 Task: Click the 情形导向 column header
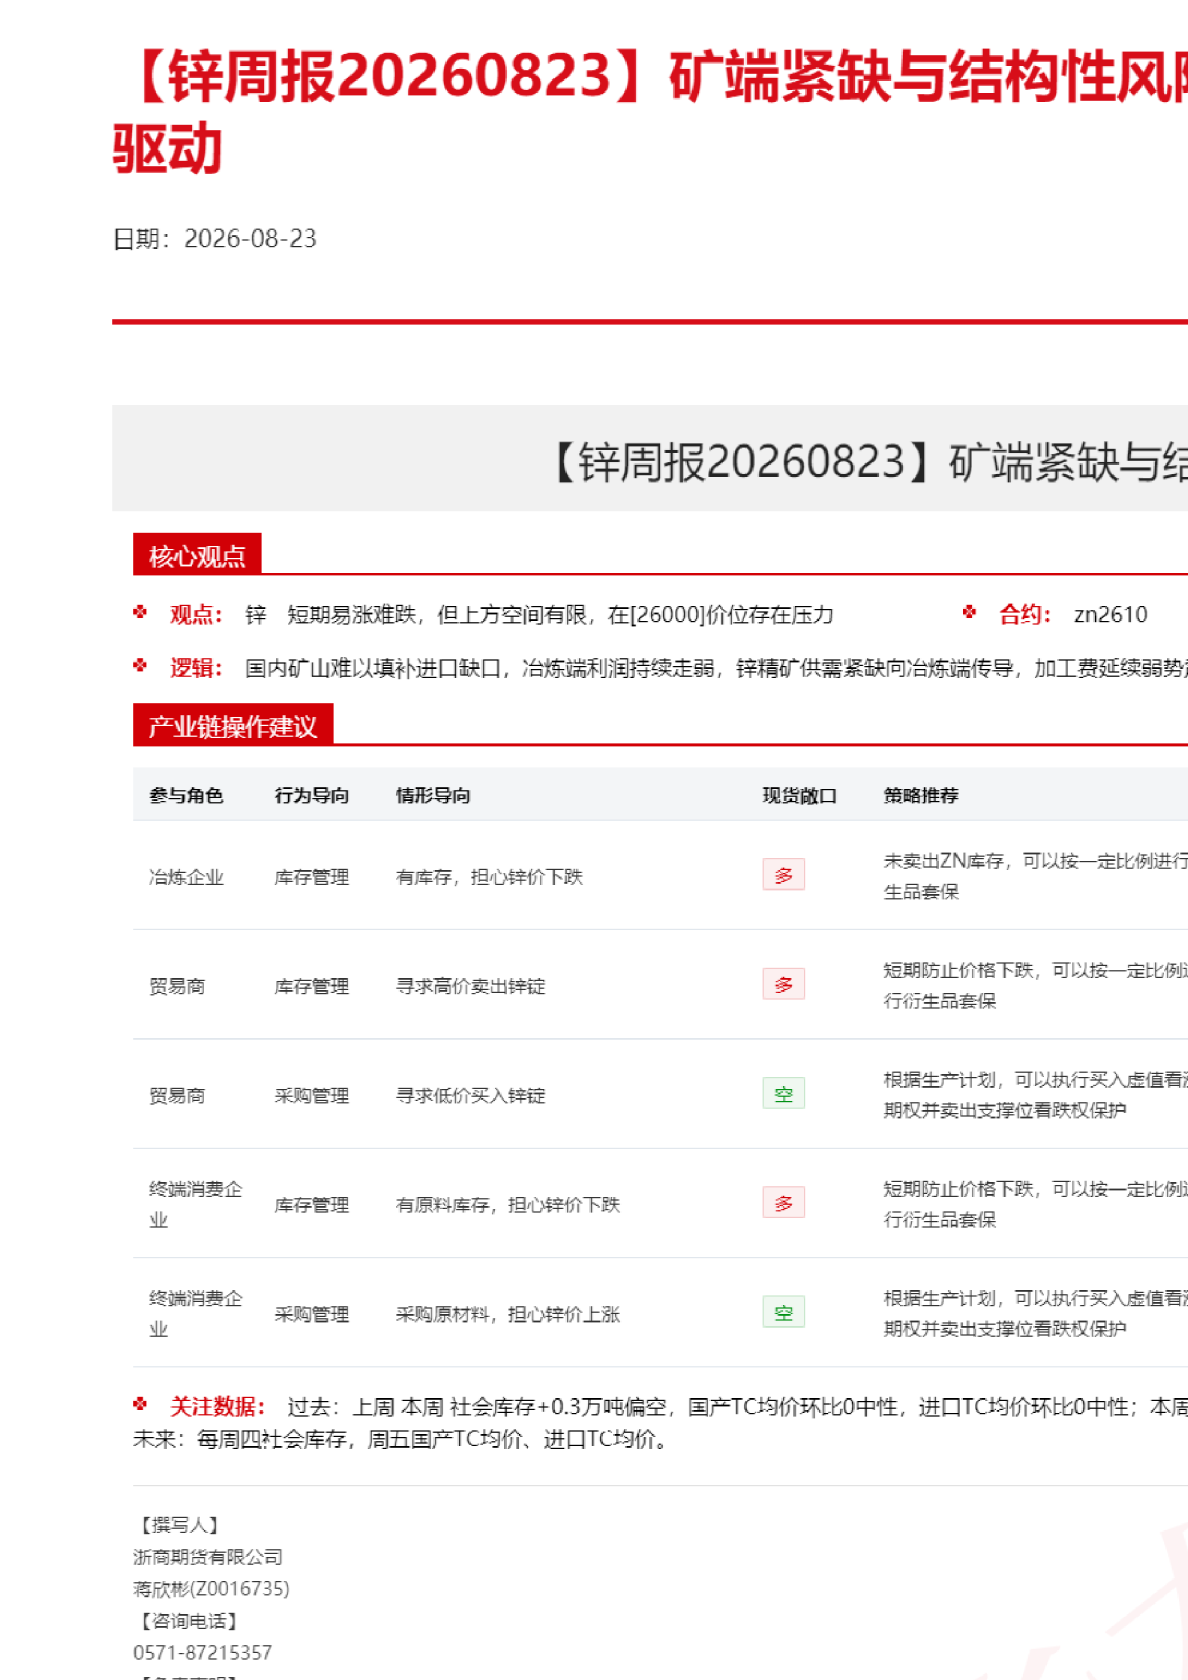tap(433, 796)
